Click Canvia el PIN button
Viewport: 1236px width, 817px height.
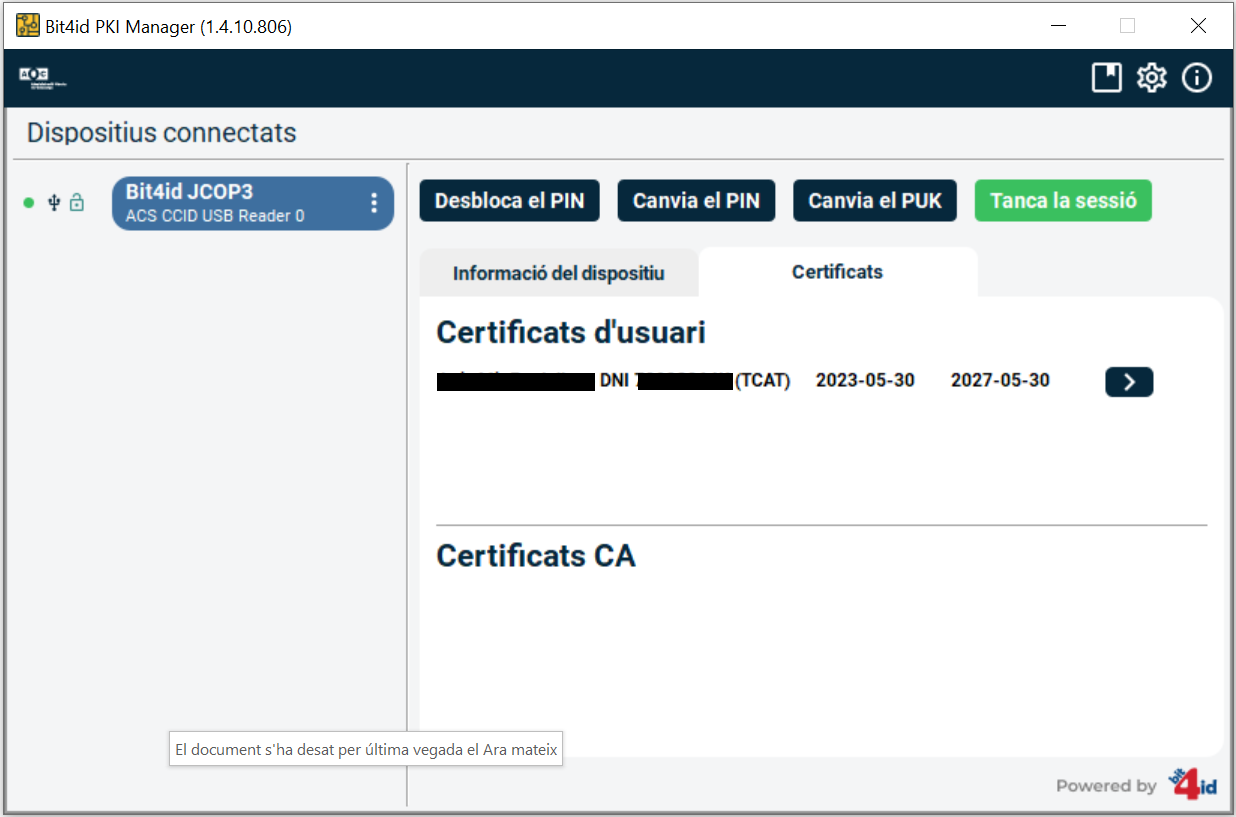(696, 201)
